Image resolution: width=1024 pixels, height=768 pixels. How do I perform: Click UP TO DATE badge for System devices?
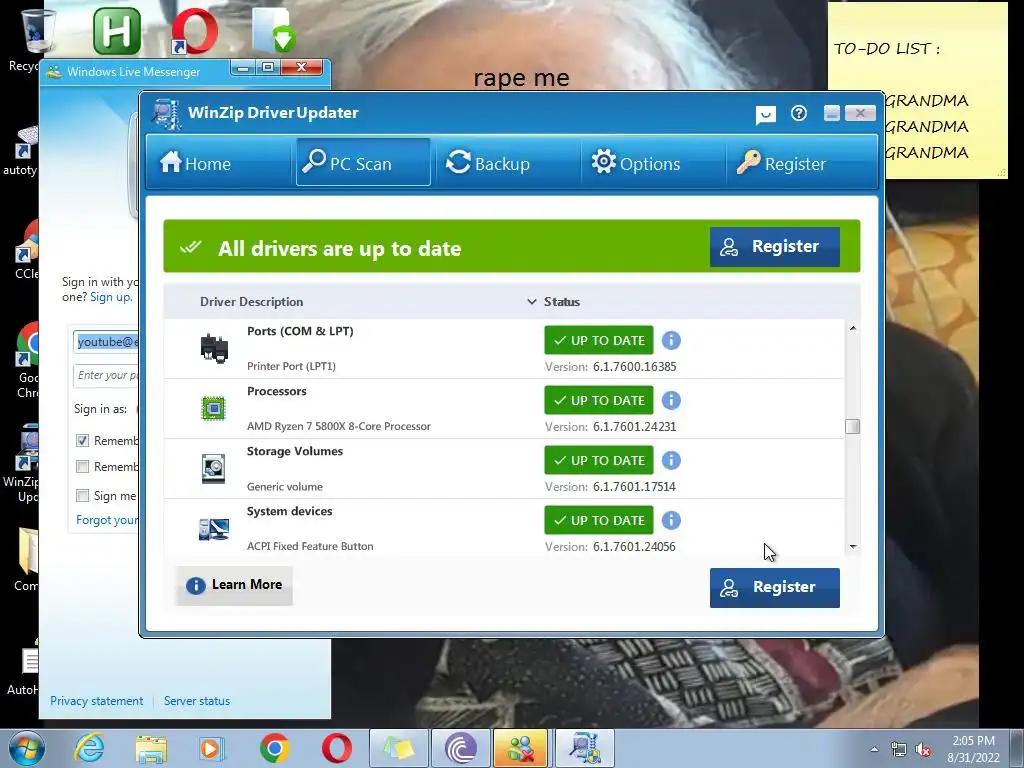[x=599, y=520]
